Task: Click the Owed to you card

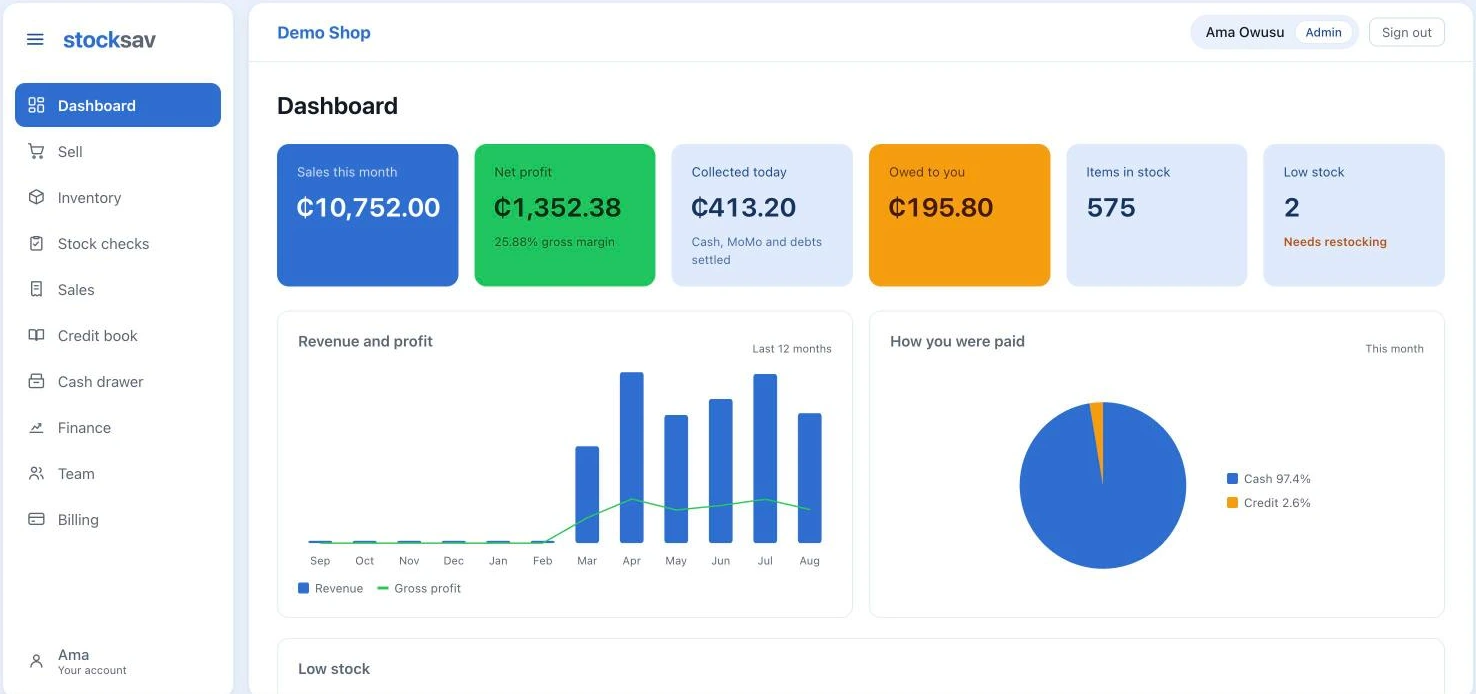Action: pos(960,215)
